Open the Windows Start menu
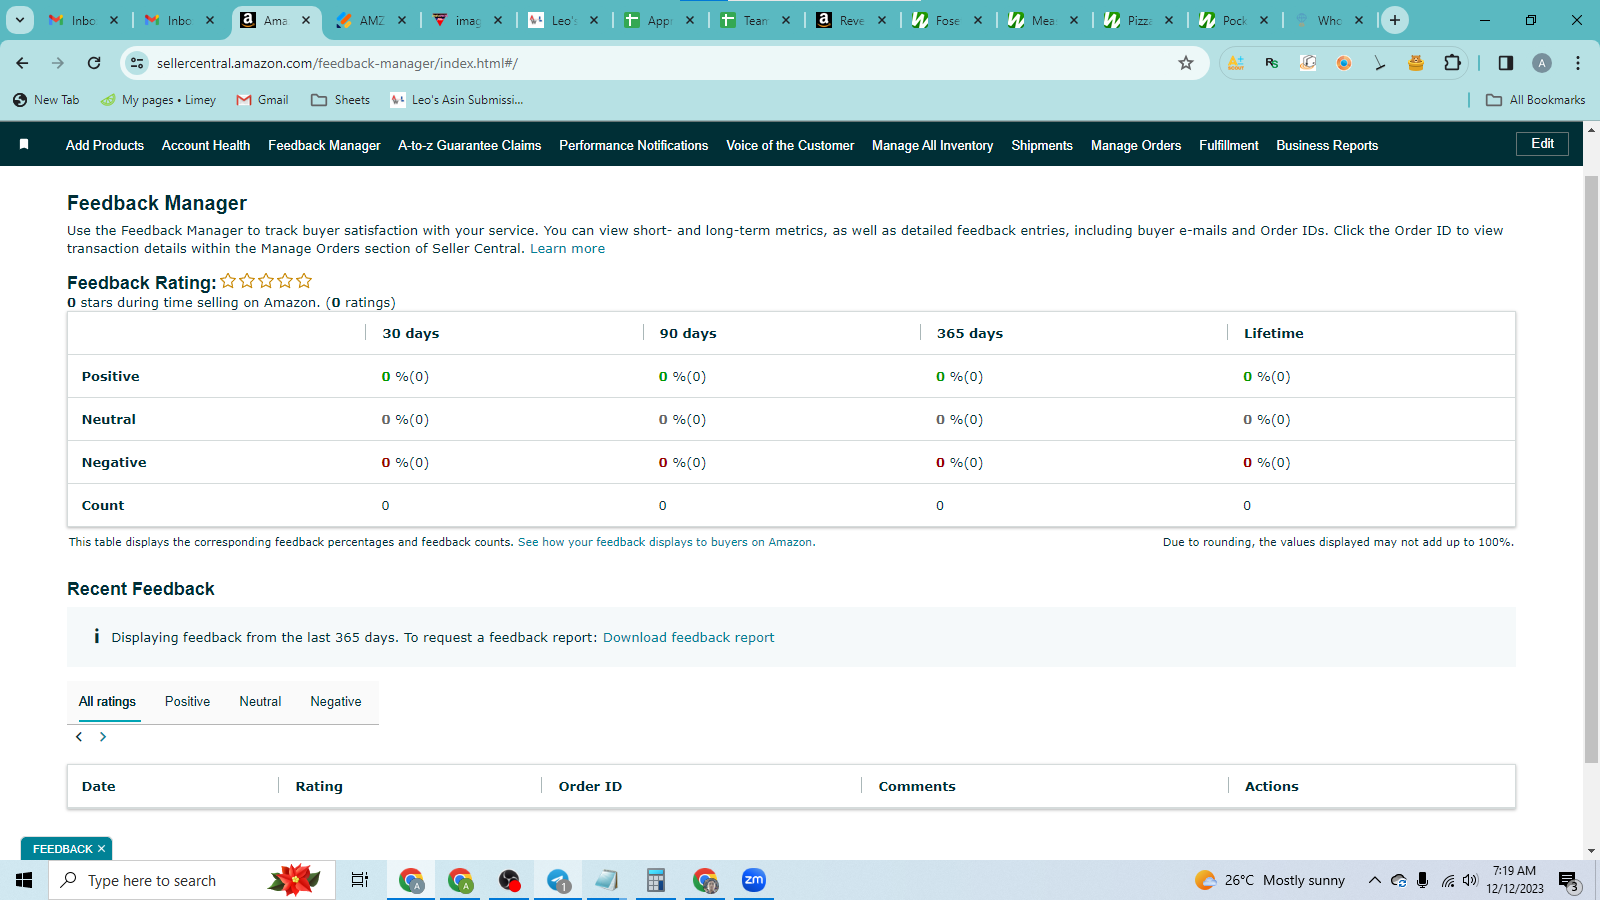The height and width of the screenshot is (900, 1600). pos(24,880)
